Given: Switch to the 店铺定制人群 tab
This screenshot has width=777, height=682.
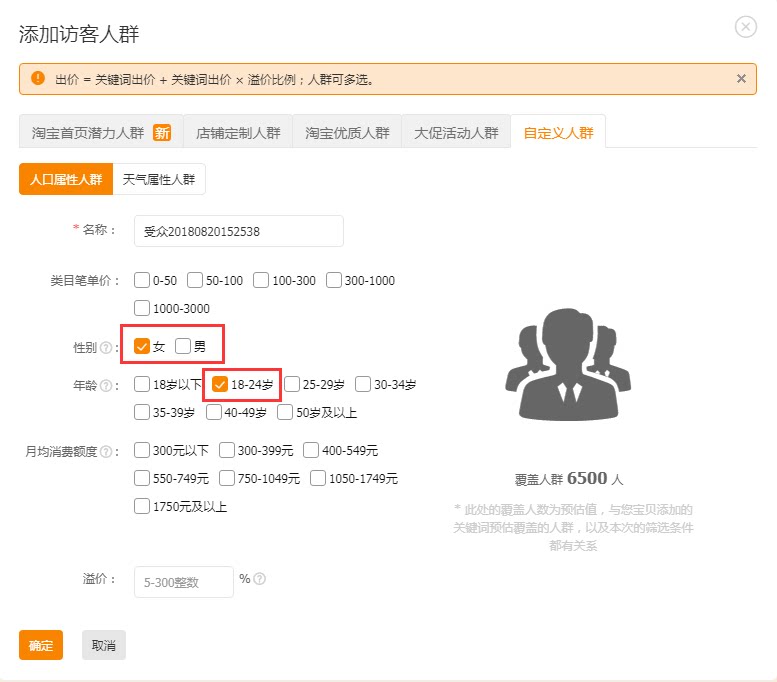Looking at the screenshot, I should click(238, 132).
